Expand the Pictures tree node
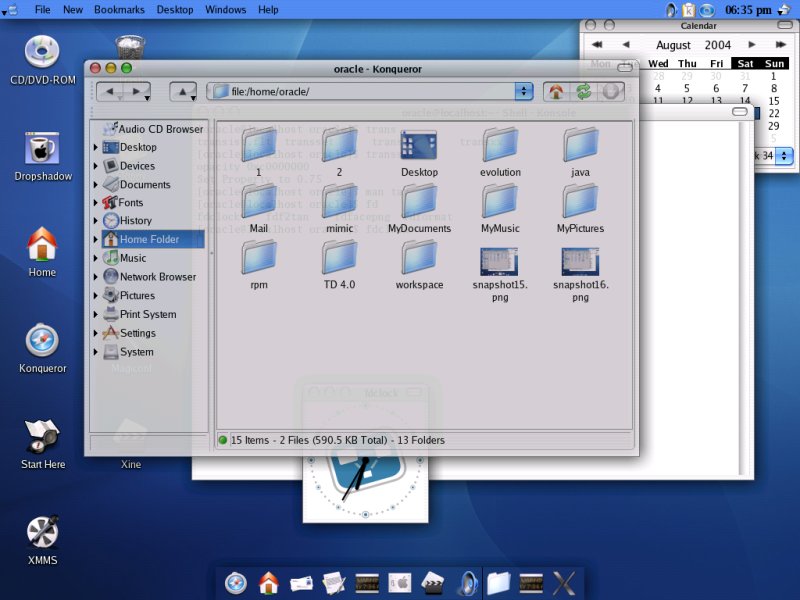 coord(95,296)
